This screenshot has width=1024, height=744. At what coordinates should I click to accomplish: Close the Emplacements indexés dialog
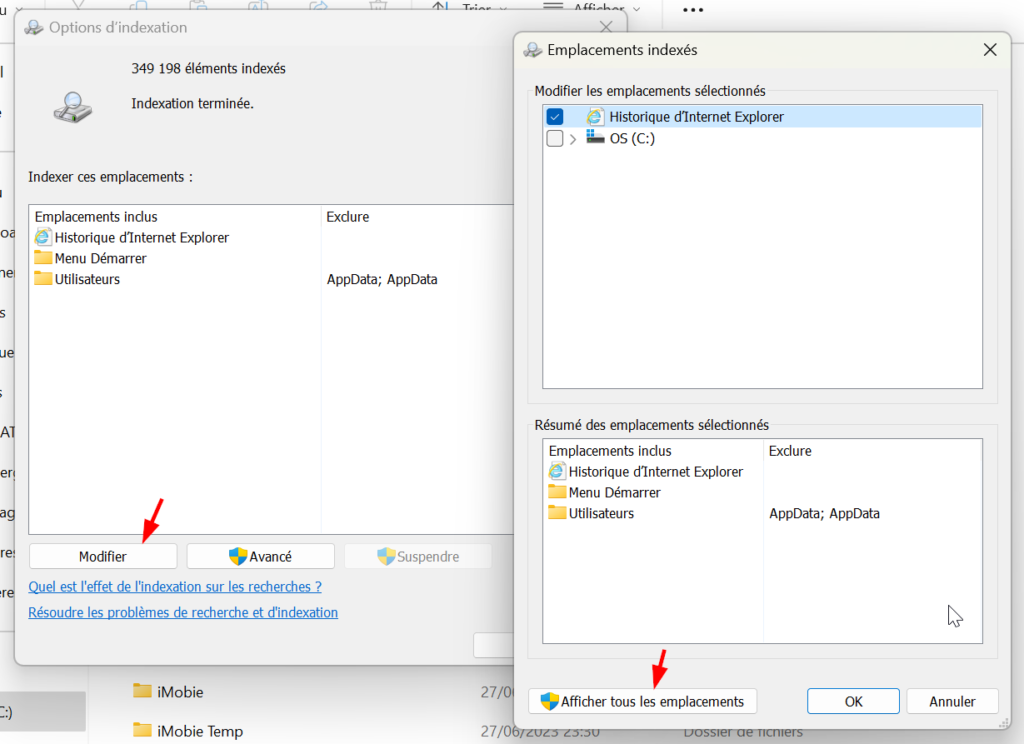click(990, 50)
